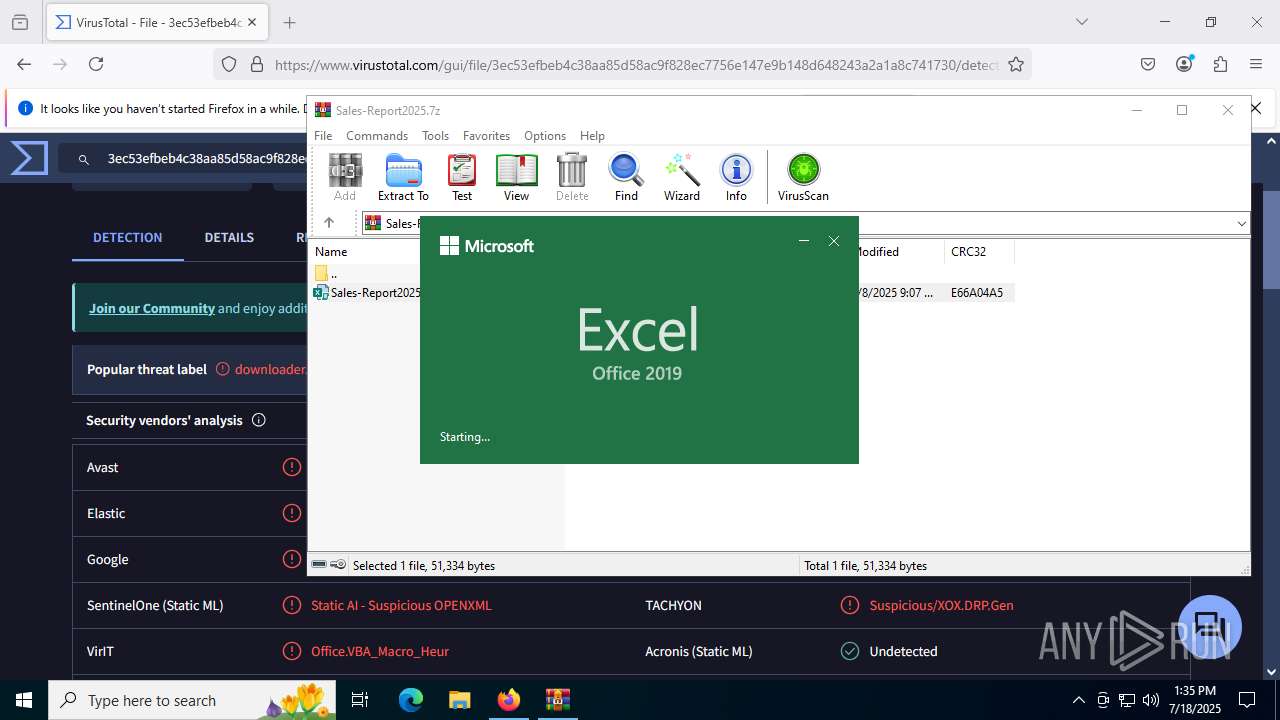This screenshot has width=1280, height=720.
Task: Click the Office.VBA_Macro_Heur detection text
Action: 380,651
